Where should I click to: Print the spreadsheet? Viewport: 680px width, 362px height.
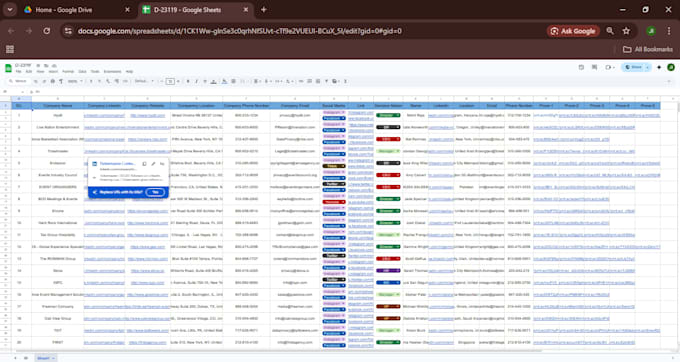52,81
